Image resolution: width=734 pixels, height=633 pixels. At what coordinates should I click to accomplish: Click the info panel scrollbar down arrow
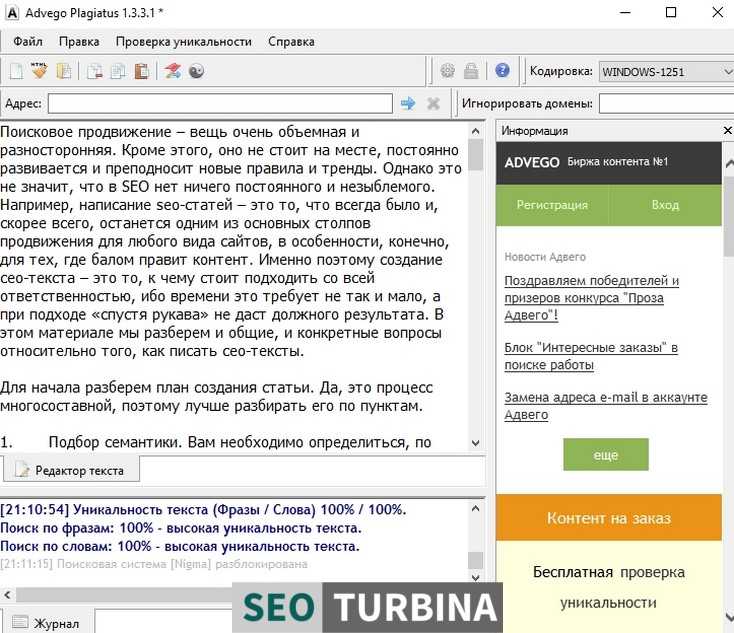coord(729,616)
